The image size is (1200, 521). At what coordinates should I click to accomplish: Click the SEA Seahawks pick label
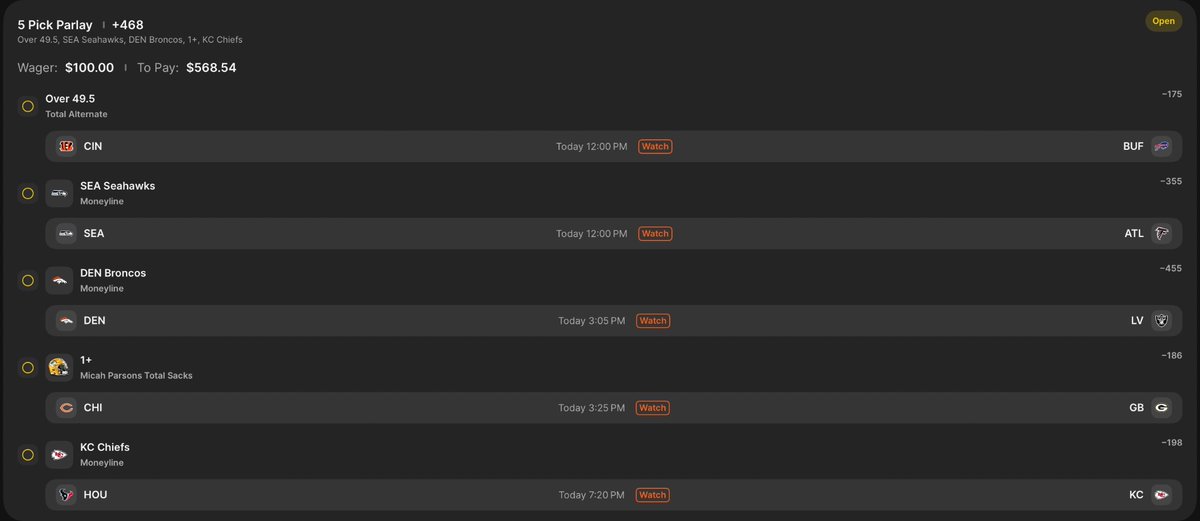click(x=117, y=185)
